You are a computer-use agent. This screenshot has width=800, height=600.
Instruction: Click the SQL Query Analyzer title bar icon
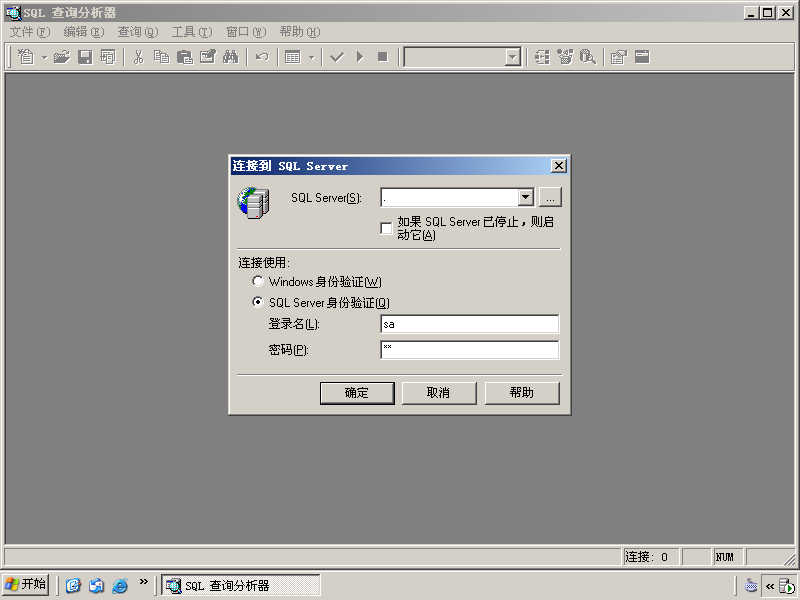[x=14, y=12]
